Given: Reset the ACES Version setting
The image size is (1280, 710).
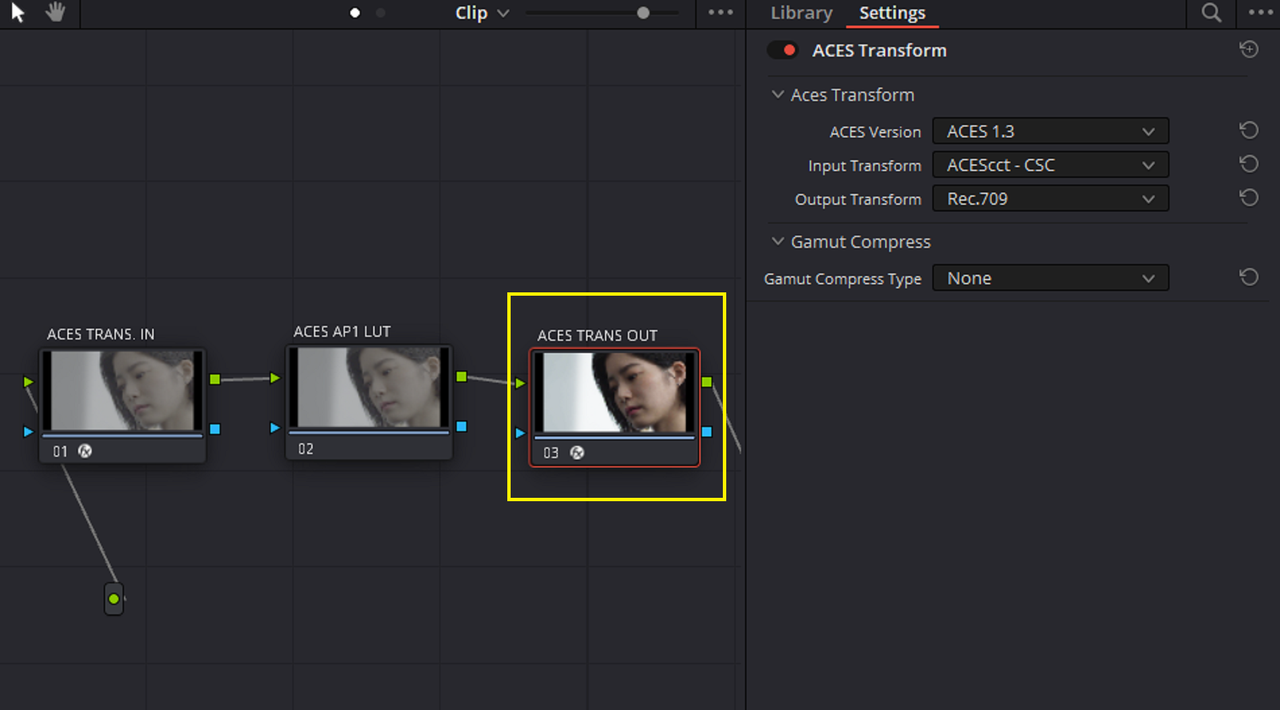Looking at the screenshot, I should tap(1248, 131).
